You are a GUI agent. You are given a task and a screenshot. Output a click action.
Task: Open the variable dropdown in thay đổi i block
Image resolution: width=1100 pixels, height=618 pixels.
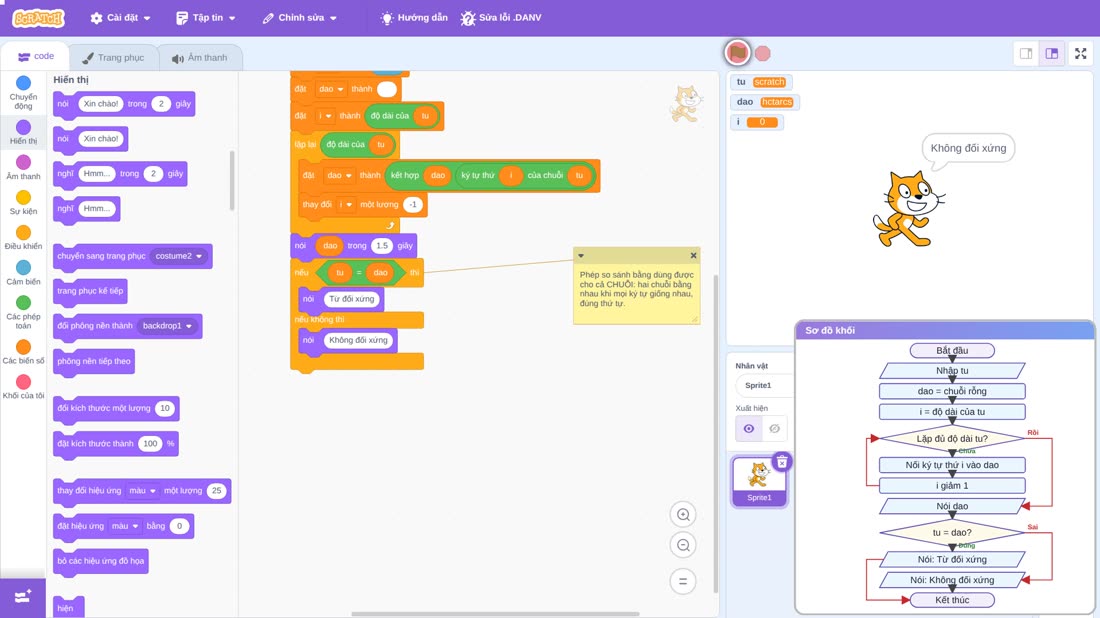[x=345, y=204]
